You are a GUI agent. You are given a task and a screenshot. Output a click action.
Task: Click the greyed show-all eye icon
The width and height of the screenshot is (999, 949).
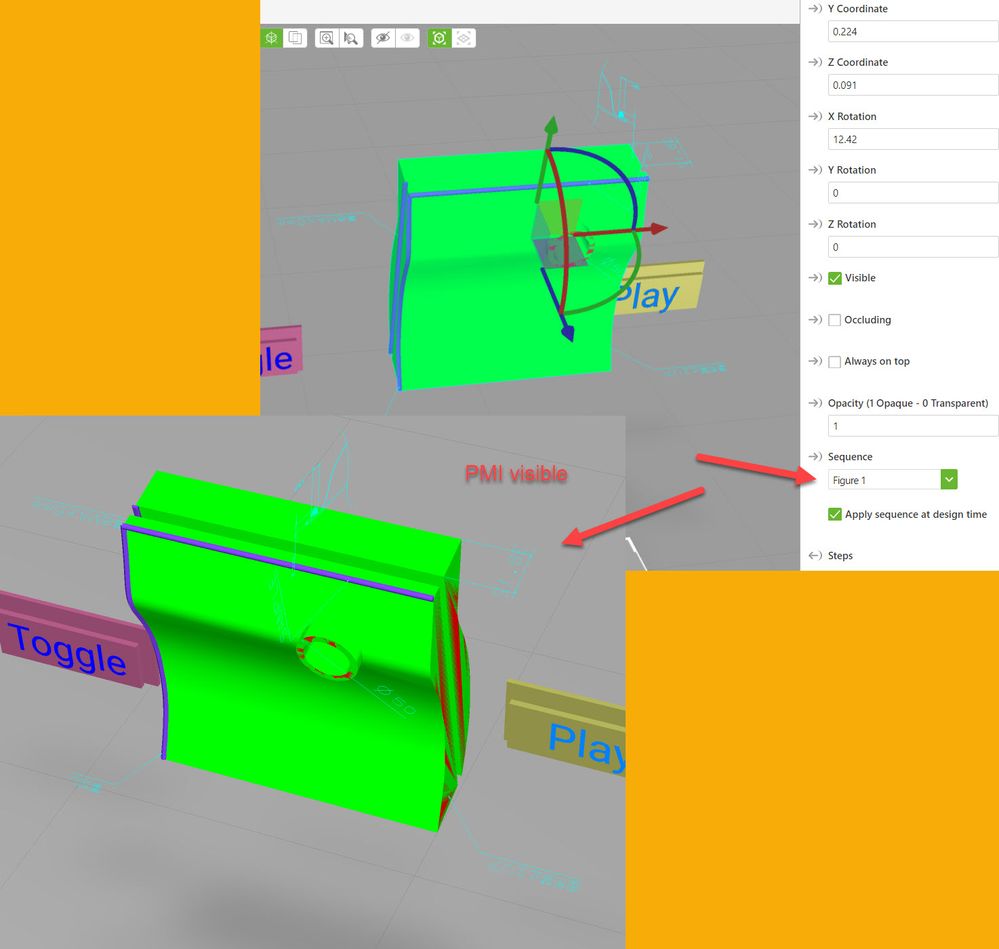408,38
